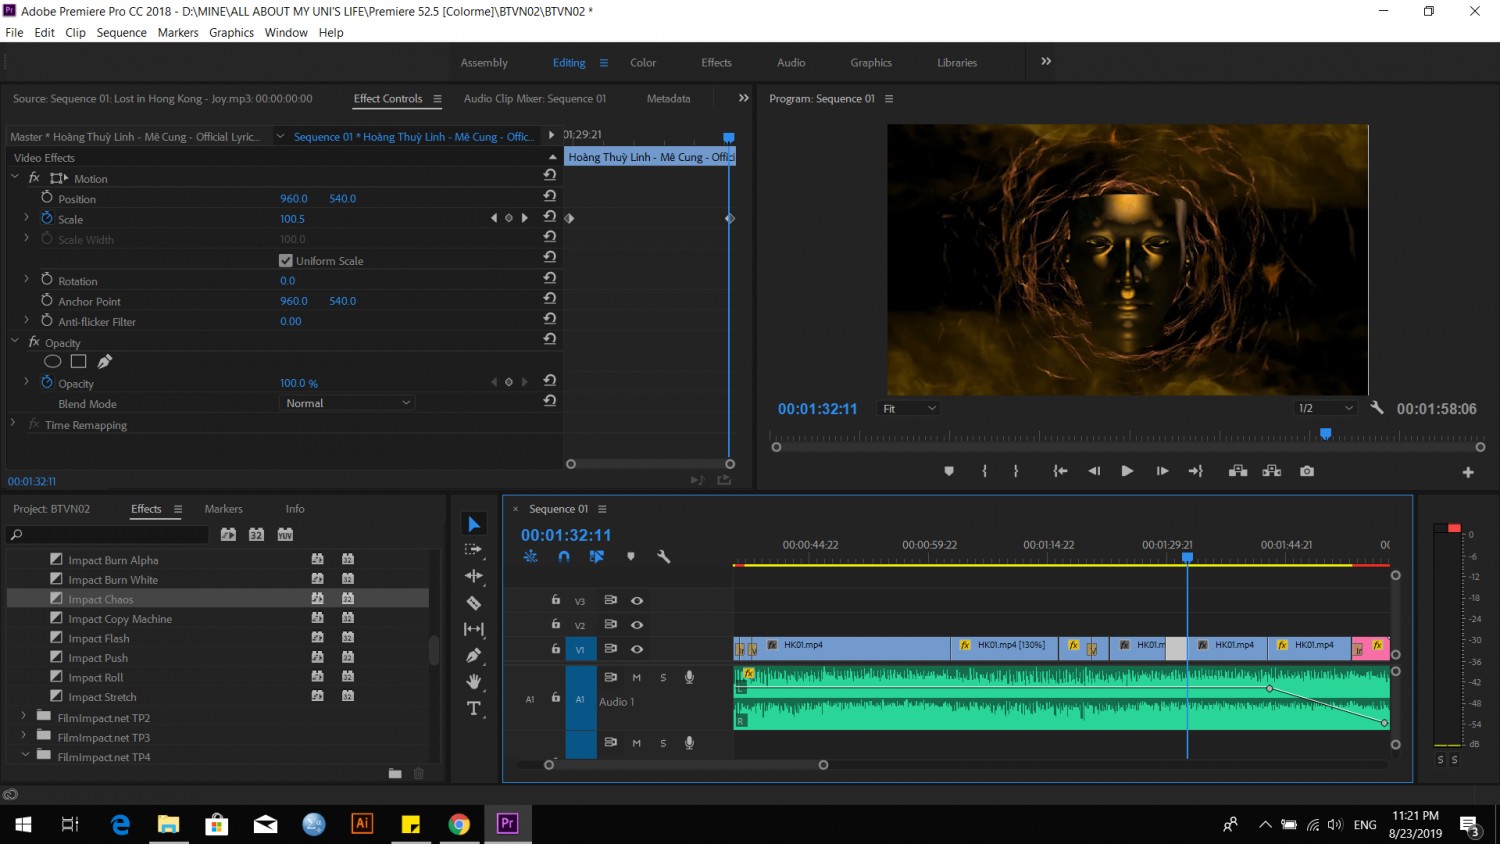This screenshot has width=1500, height=844.
Task: Click the Program monitor playhead marker
Action: 1326,433
